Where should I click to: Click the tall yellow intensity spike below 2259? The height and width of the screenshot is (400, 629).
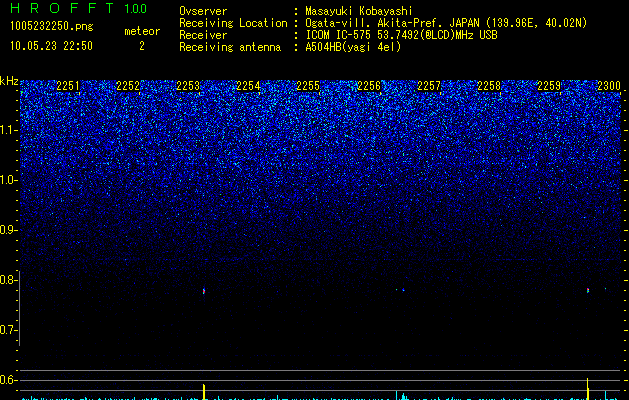click(x=588, y=389)
